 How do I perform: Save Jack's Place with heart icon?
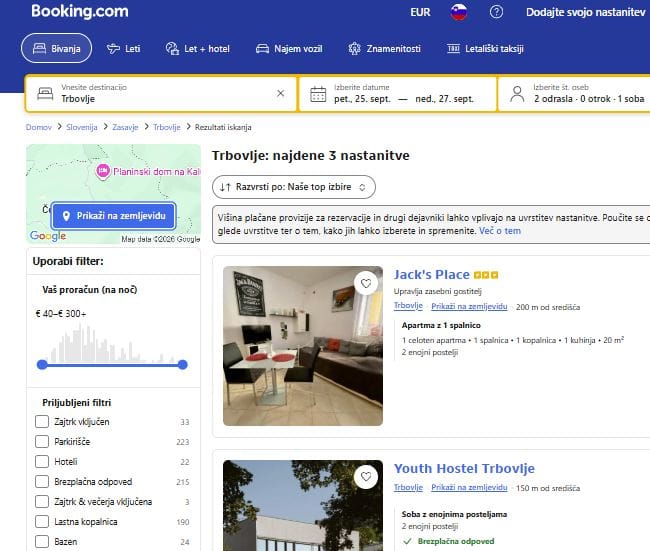coord(366,283)
